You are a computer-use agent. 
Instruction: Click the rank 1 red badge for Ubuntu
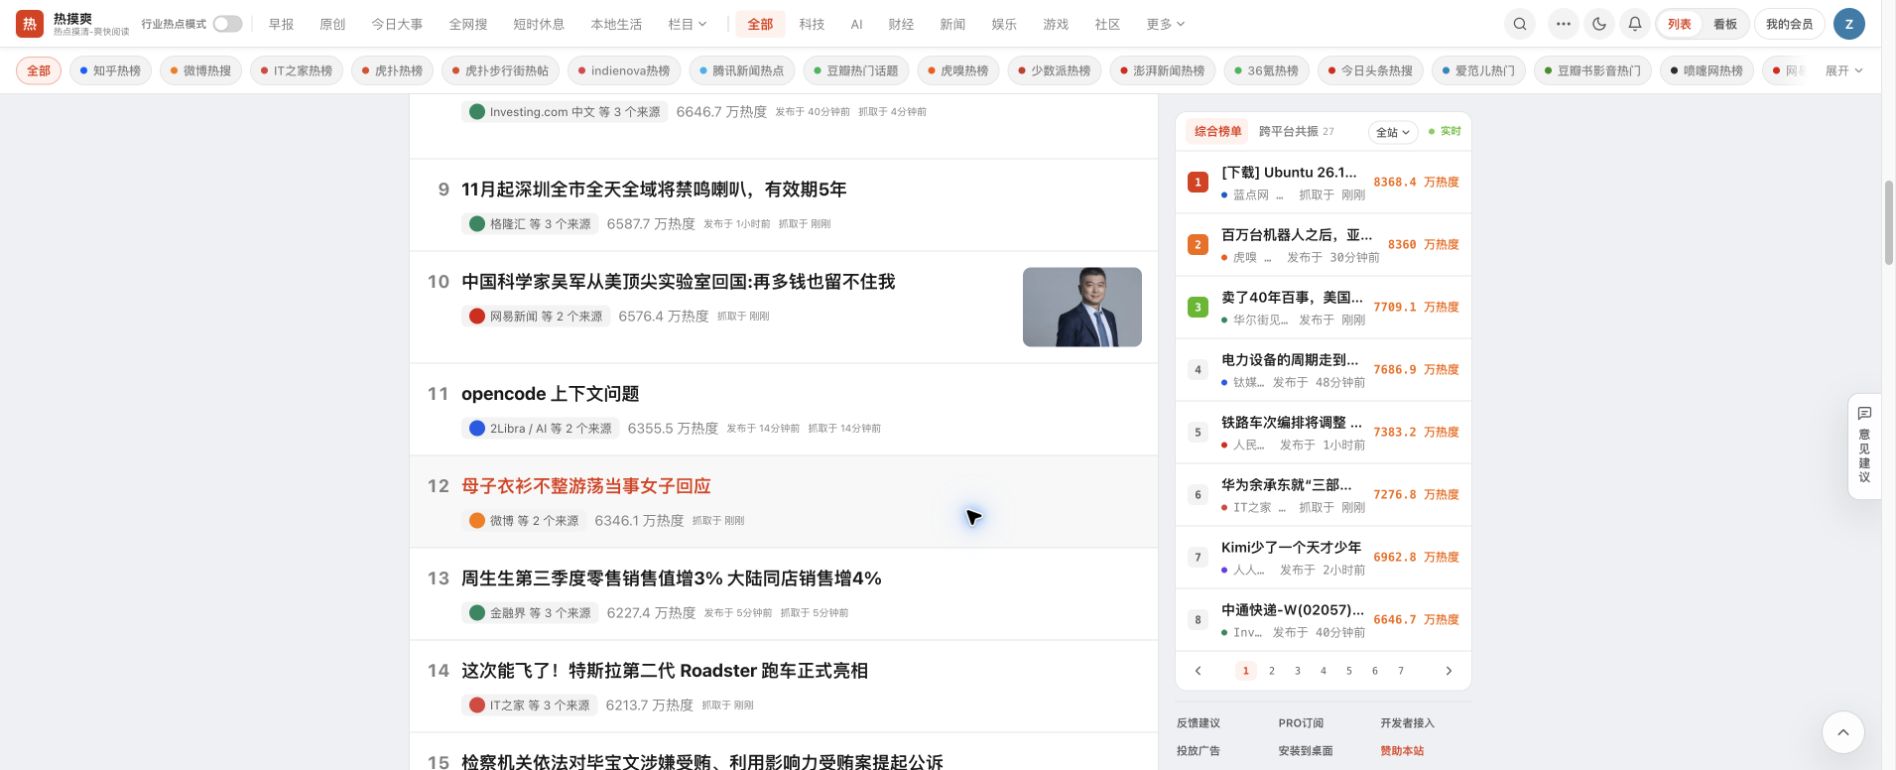(1198, 182)
